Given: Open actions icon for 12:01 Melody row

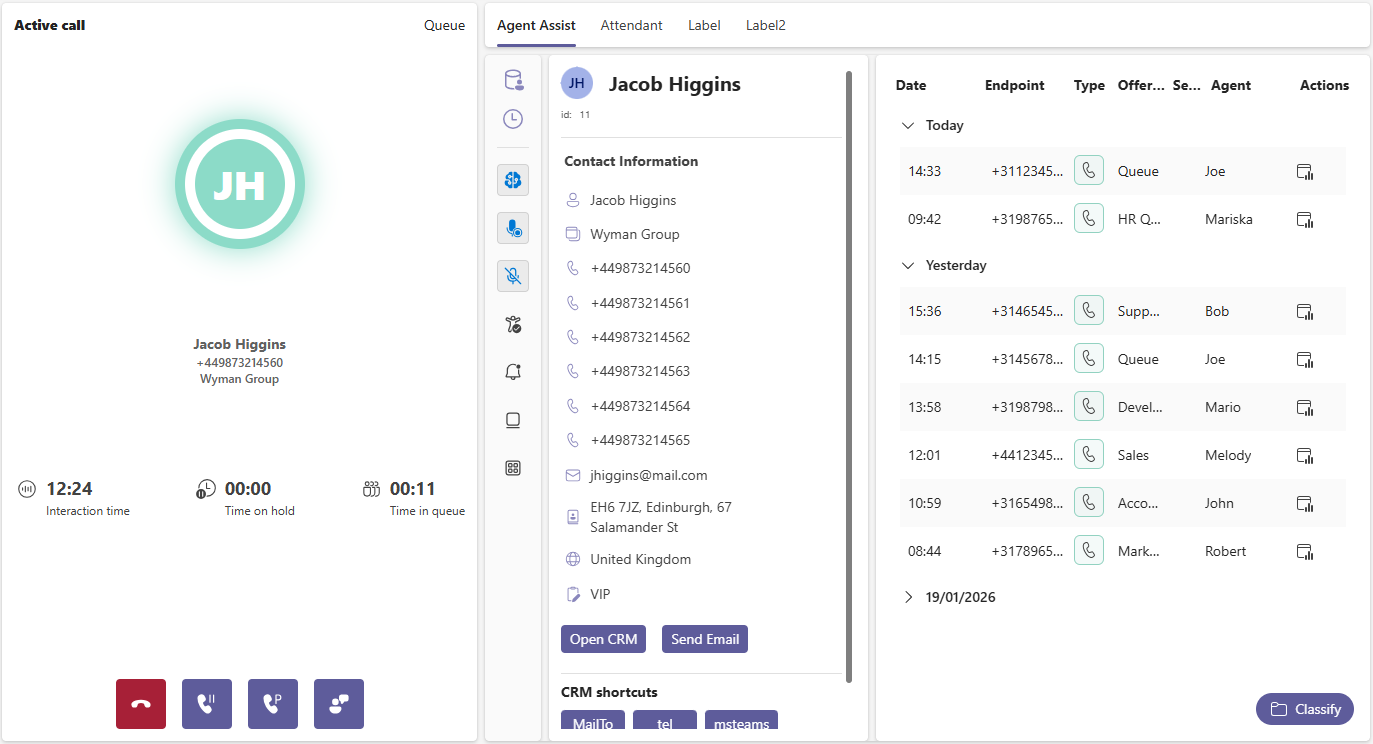Looking at the screenshot, I should pyautogui.click(x=1304, y=456).
